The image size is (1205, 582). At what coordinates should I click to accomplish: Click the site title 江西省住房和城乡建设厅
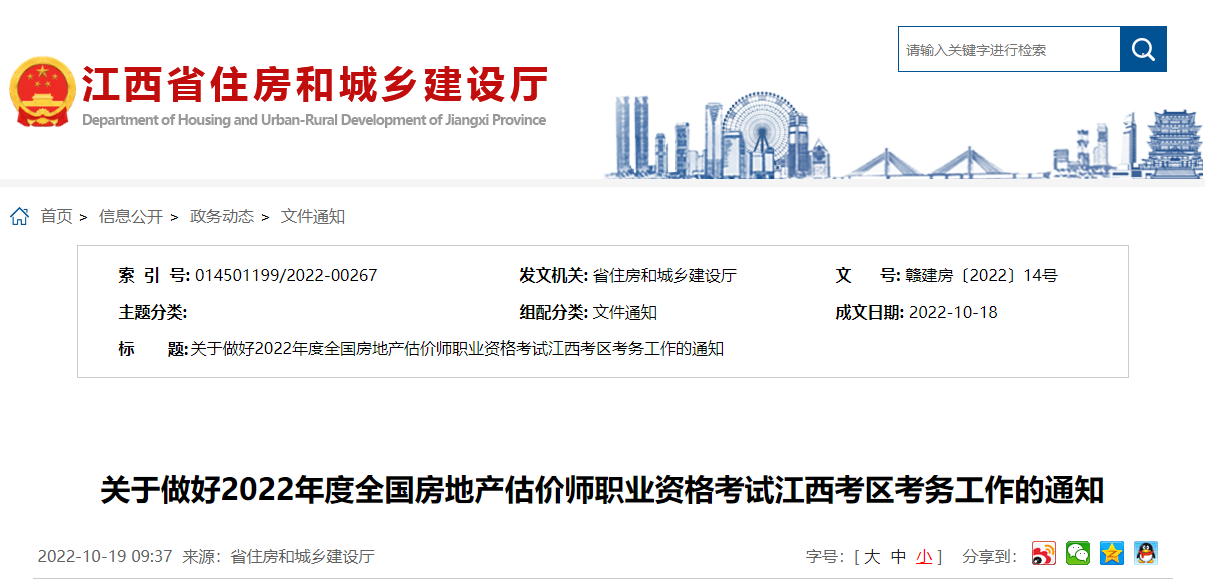tap(315, 84)
